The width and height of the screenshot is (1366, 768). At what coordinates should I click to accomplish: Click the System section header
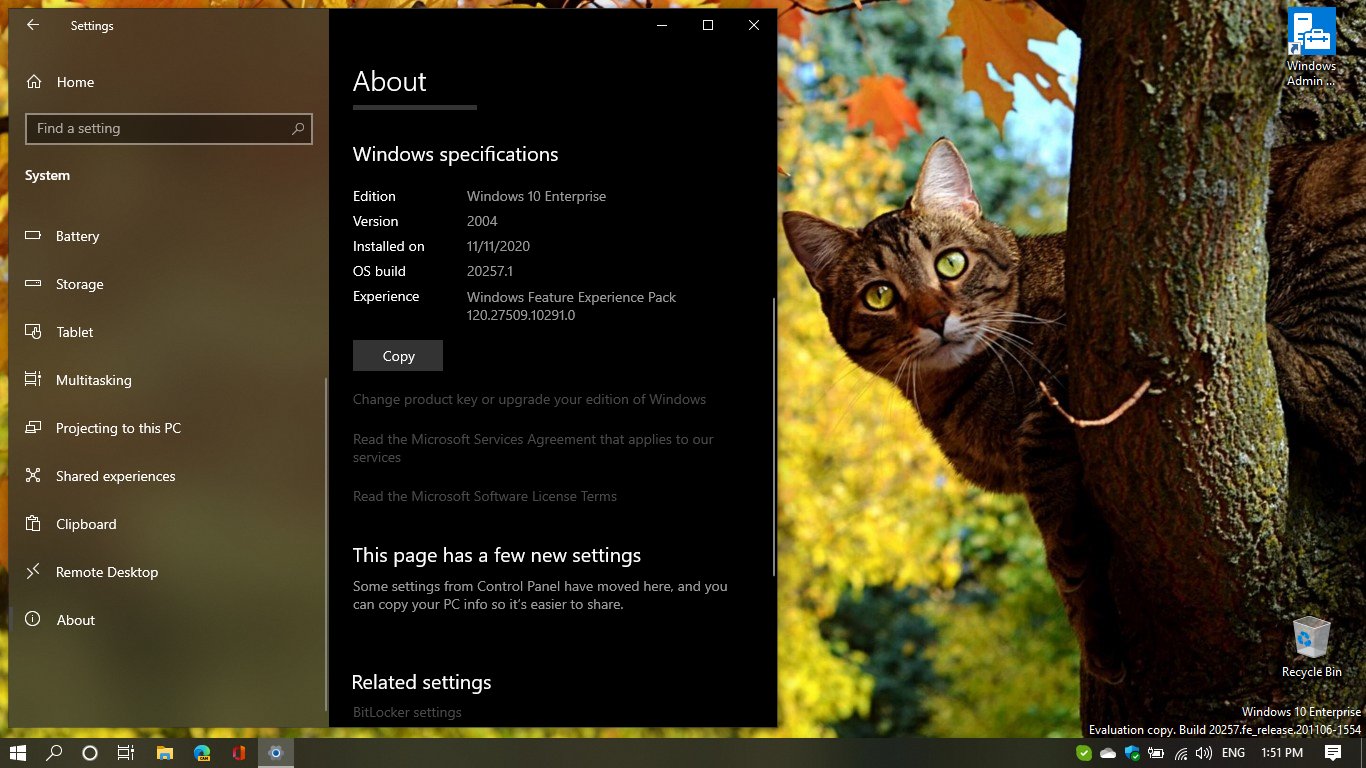[47, 175]
